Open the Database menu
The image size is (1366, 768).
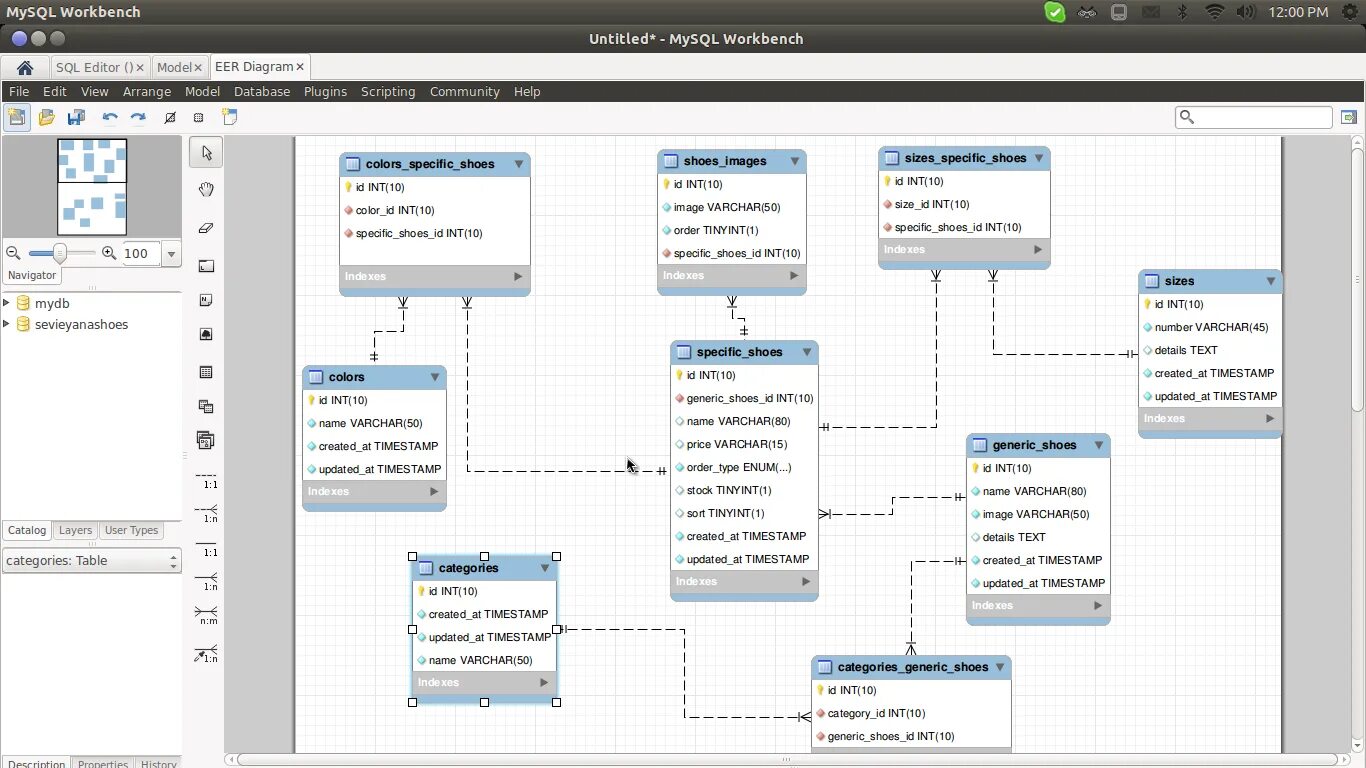pyautogui.click(x=262, y=91)
